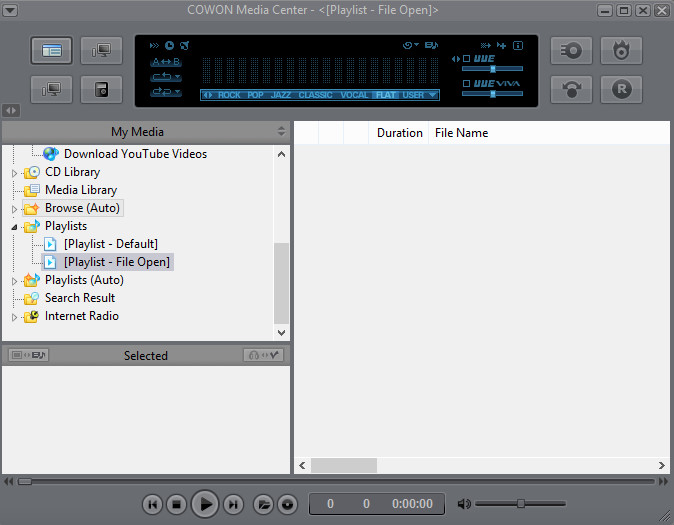Click the My Media tree scroll-down arrow
Image resolution: width=674 pixels, height=525 pixels.
click(281, 332)
